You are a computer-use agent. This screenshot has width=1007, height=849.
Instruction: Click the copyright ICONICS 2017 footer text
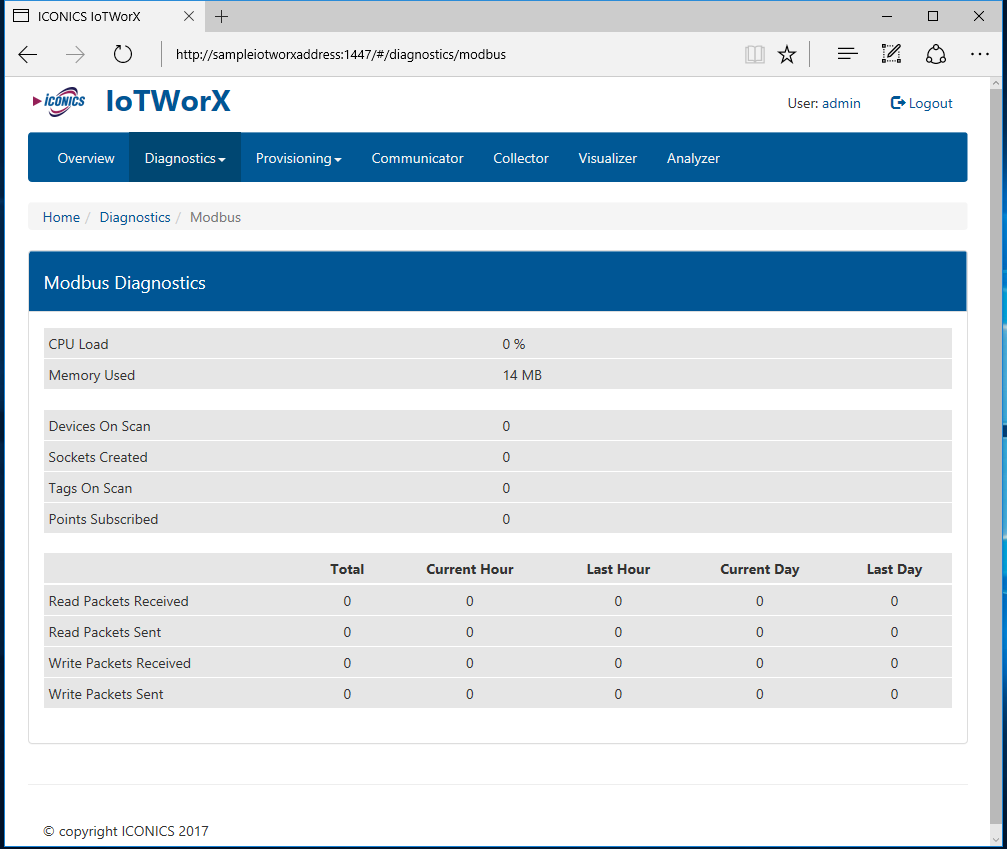click(126, 831)
